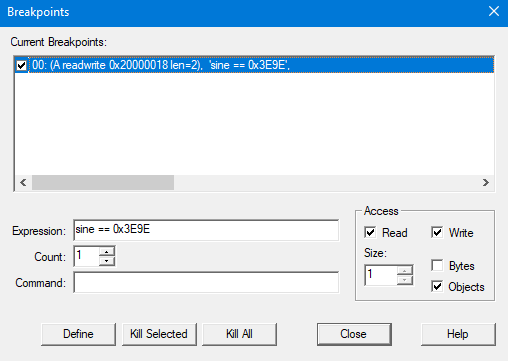Image resolution: width=508 pixels, height=361 pixels.
Task: Click the list's right scroll arrow
Action: click(x=486, y=182)
